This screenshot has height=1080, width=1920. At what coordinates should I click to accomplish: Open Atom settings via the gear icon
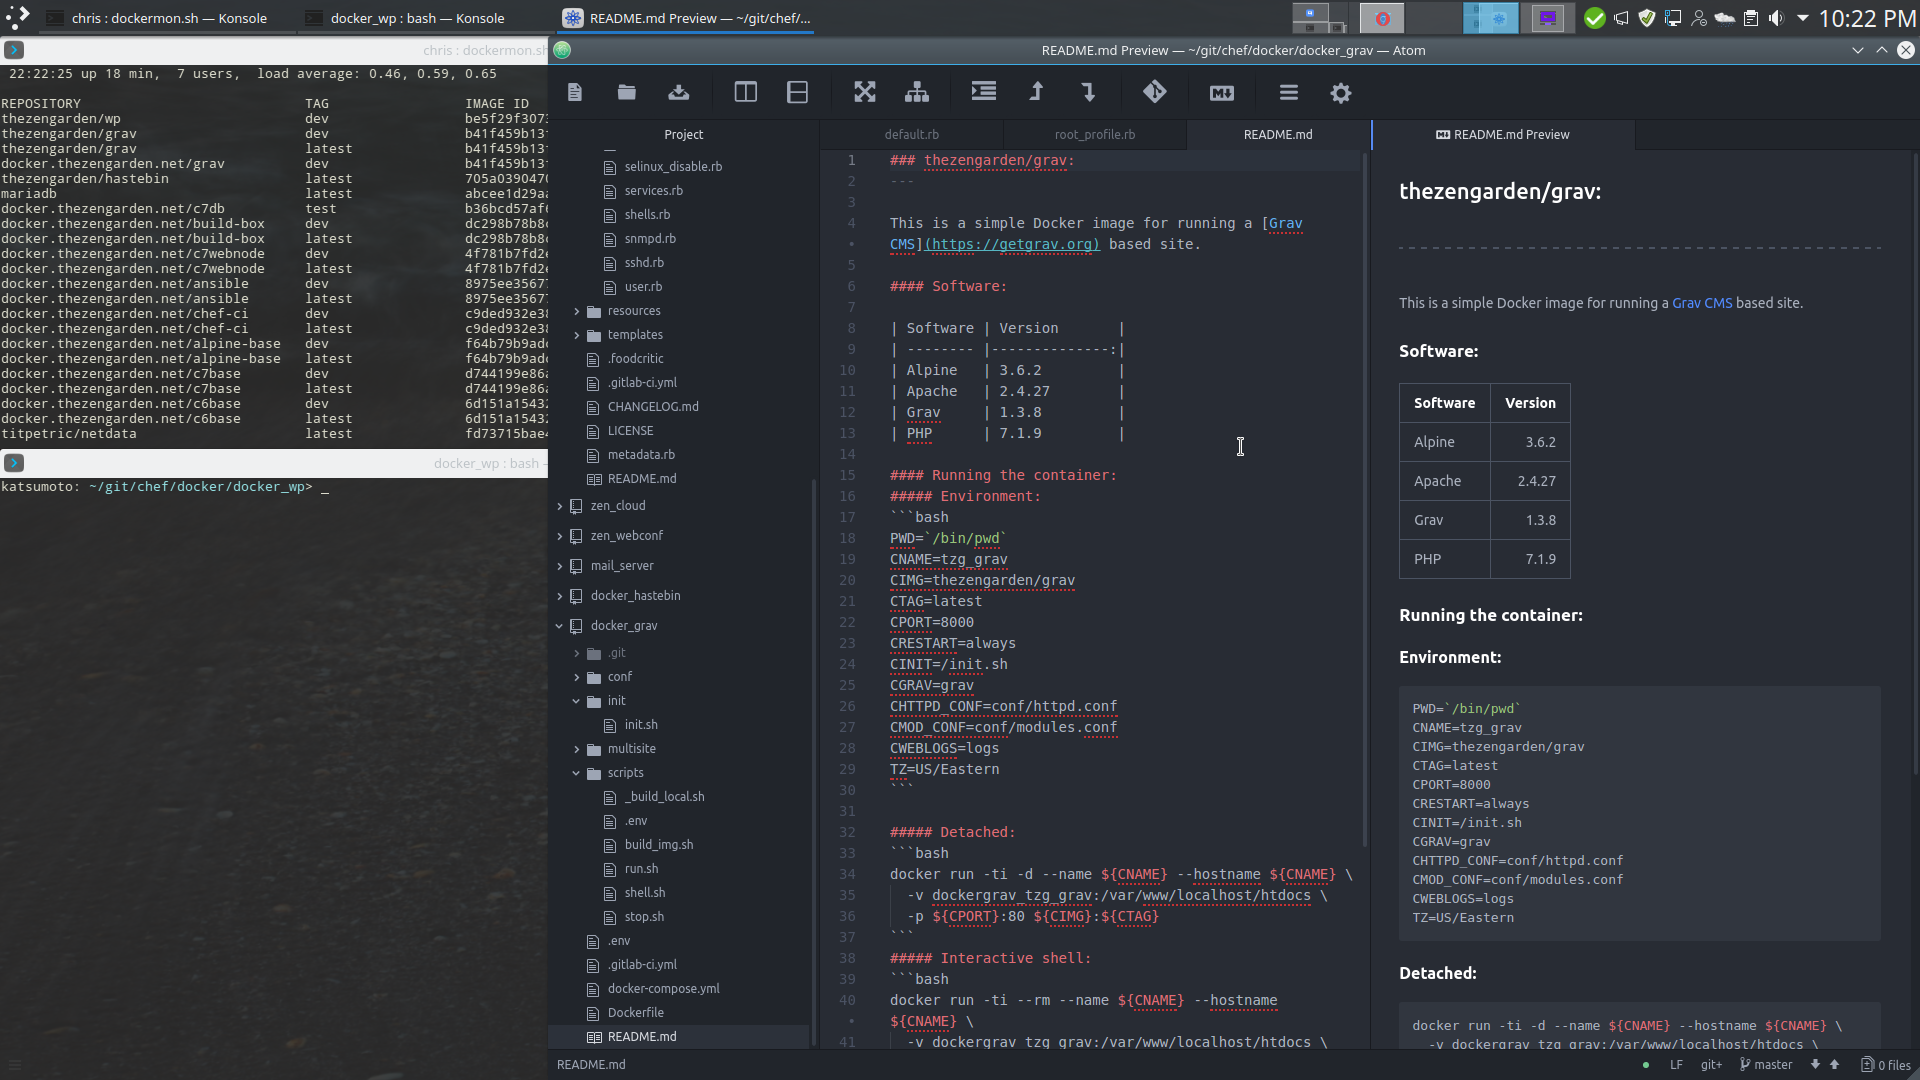(1341, 93)
